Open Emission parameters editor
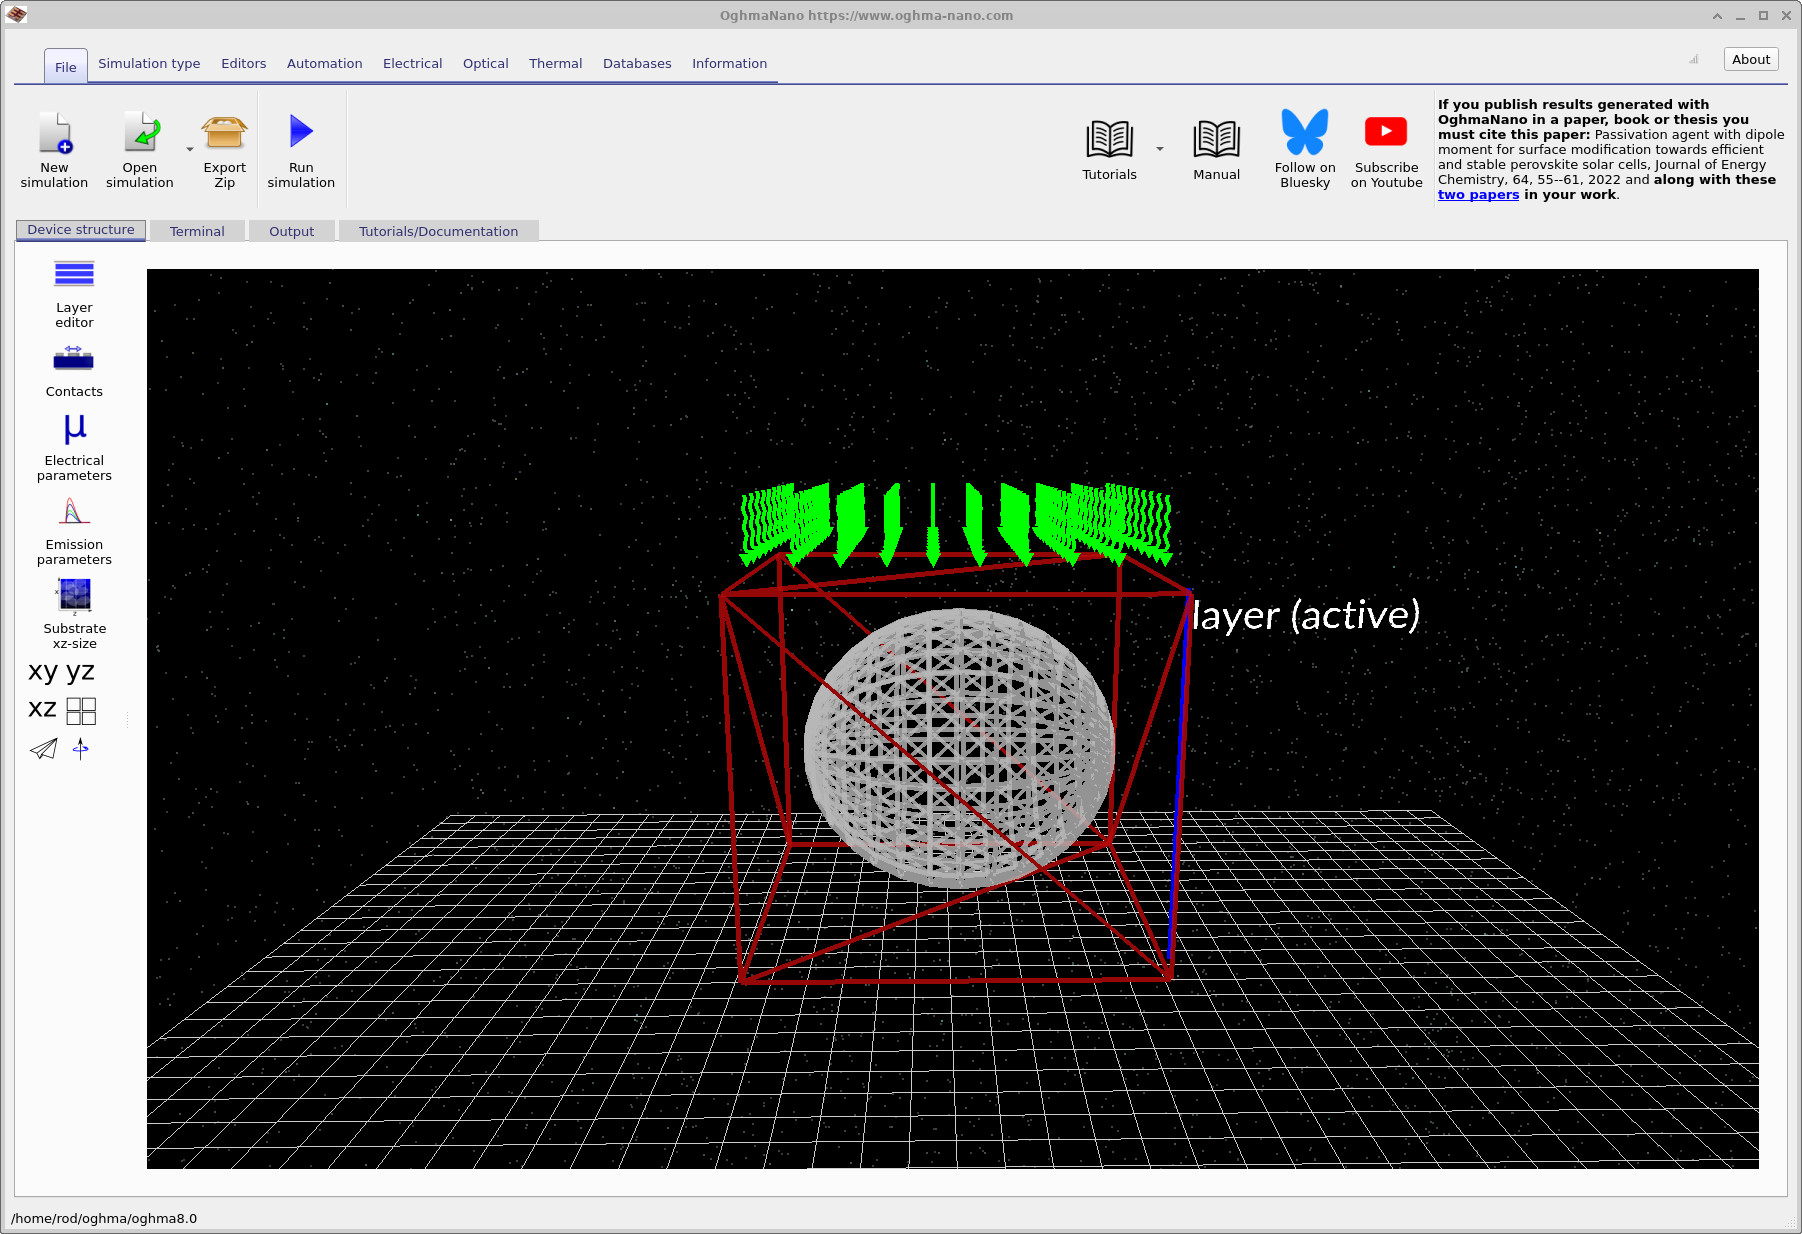Viewport: 1802px width, 1234px height. [74, 513]
